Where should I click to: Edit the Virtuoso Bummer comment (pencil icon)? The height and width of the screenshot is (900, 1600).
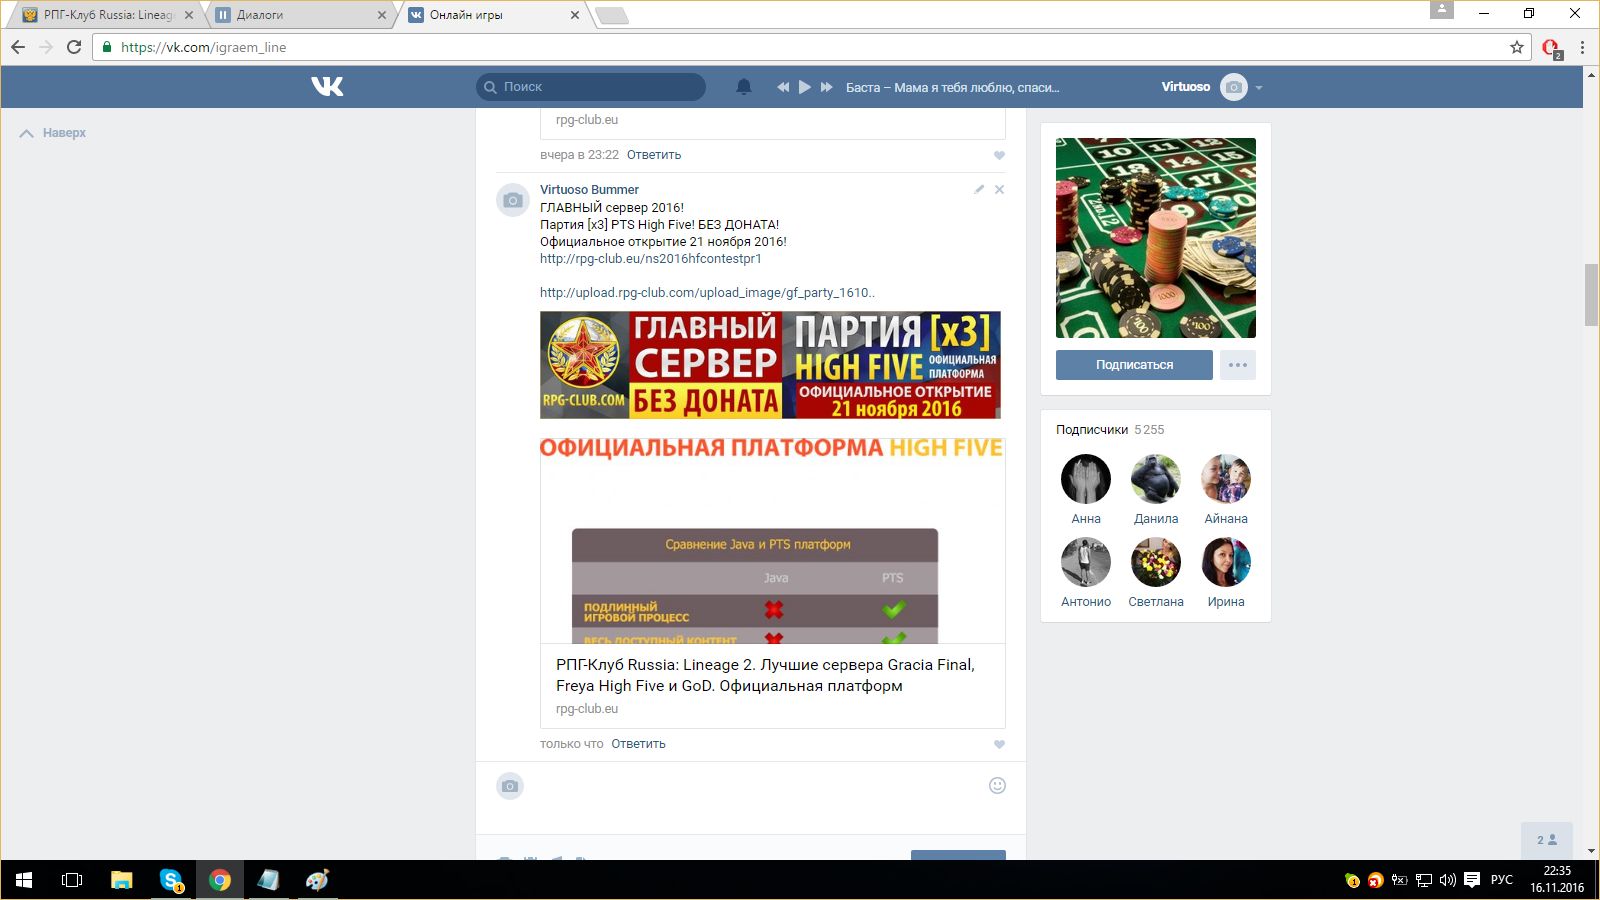pyautogui.click(x=979, y=189)
